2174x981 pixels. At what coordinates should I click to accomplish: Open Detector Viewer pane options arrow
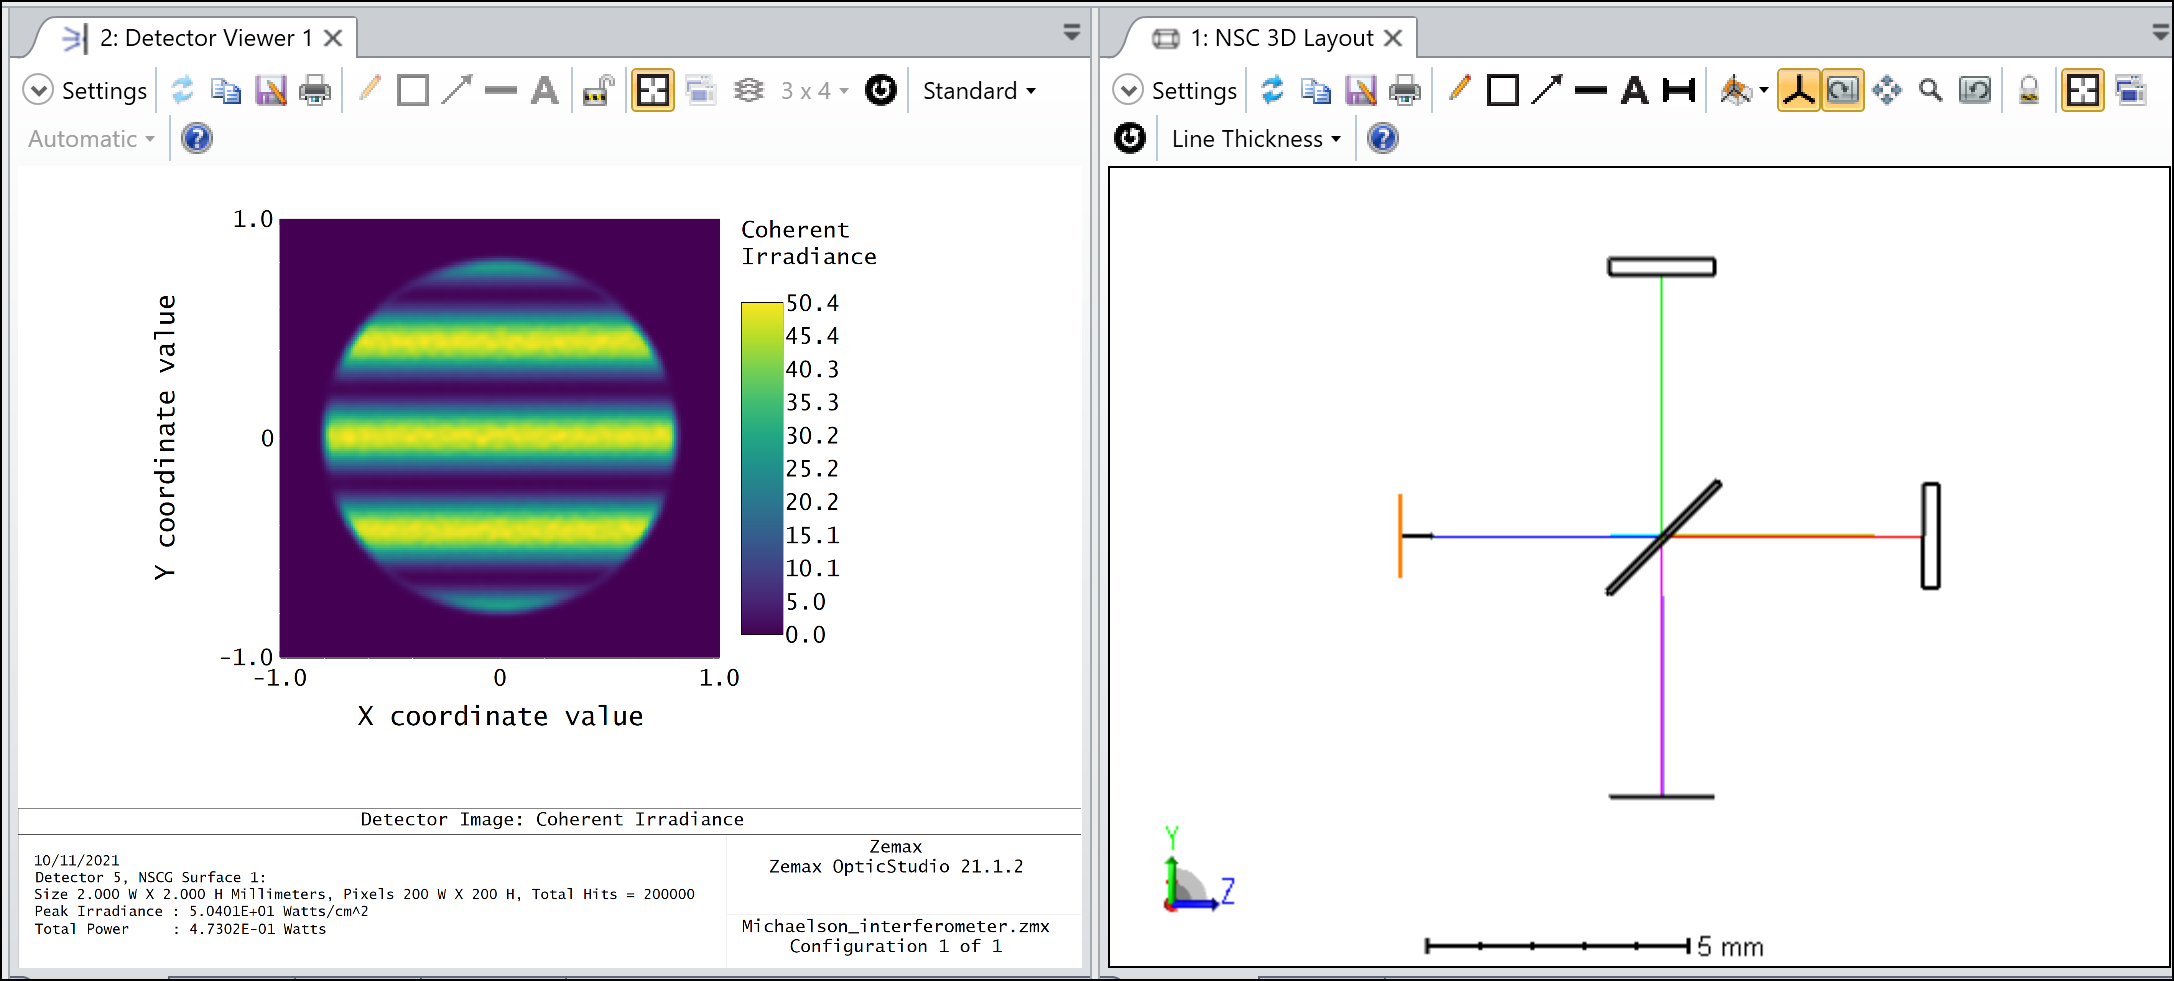tap(1071, 32)
